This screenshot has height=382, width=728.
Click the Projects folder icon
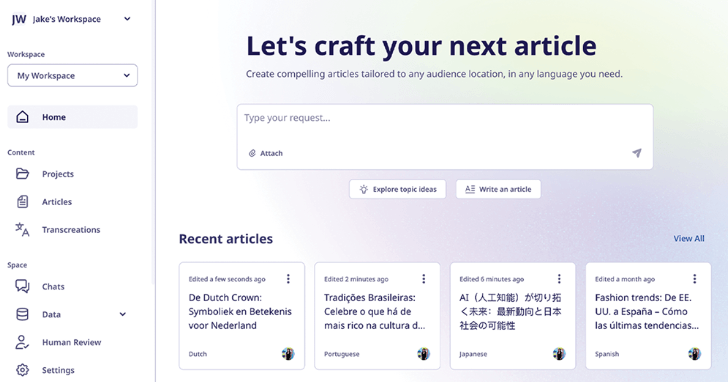(x=22, y=174)
